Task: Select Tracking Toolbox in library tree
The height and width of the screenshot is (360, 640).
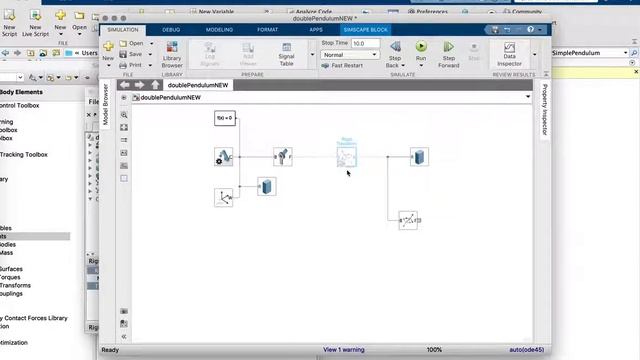Action: coord(24,155)
